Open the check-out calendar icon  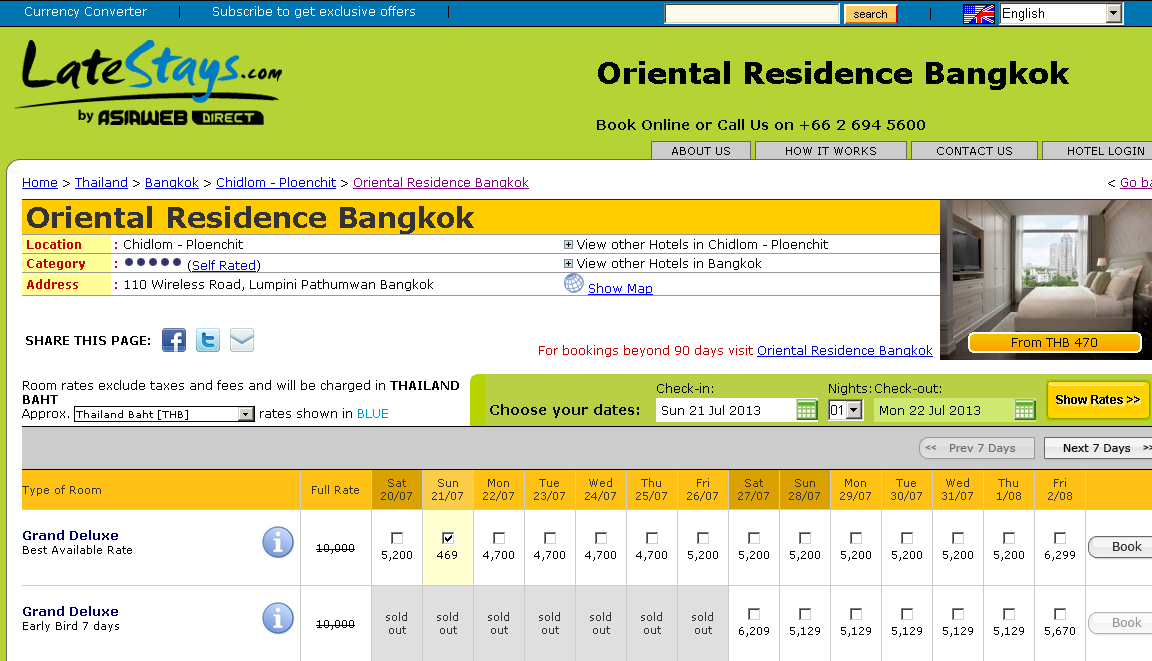coord(1025,410)
